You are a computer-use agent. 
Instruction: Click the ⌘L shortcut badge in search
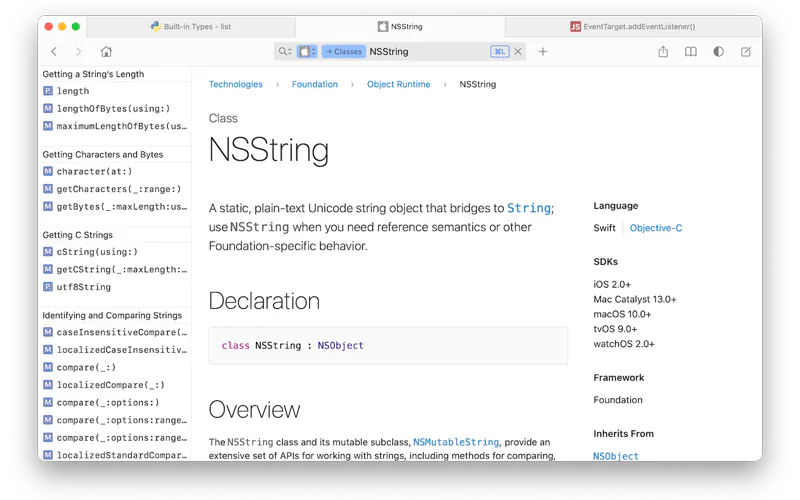pos(499,52)
